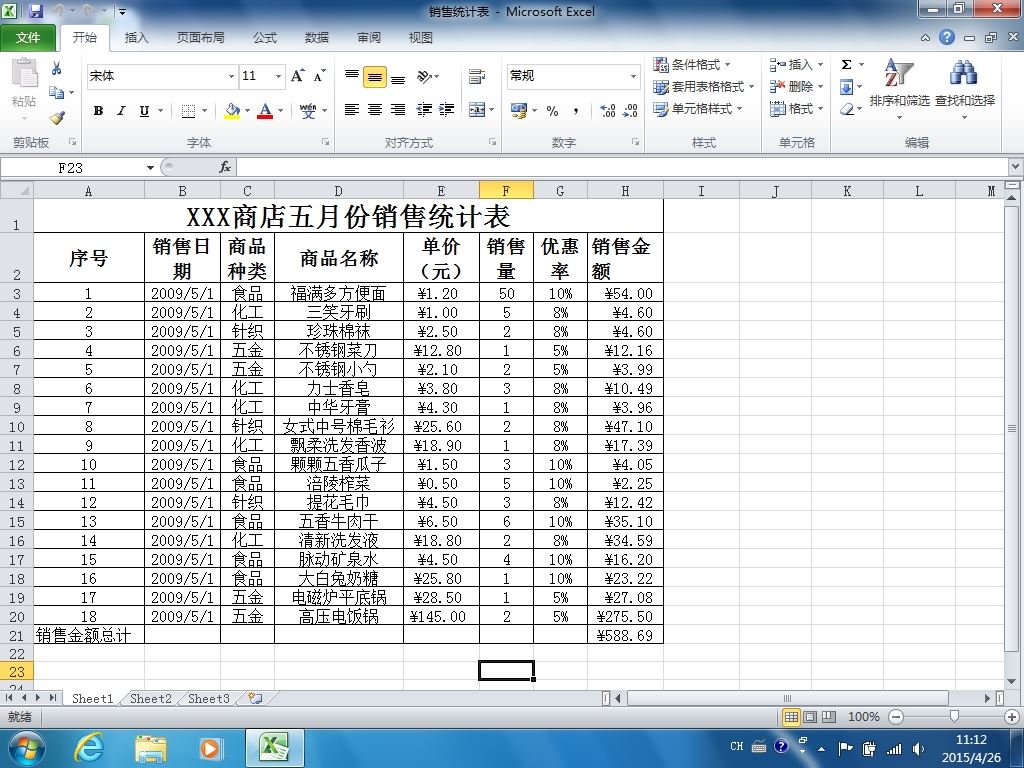Click the Insert Function fx icon
Image resolution: width=1024 pixels, height=768 pixels.
[x=225, y=167]
